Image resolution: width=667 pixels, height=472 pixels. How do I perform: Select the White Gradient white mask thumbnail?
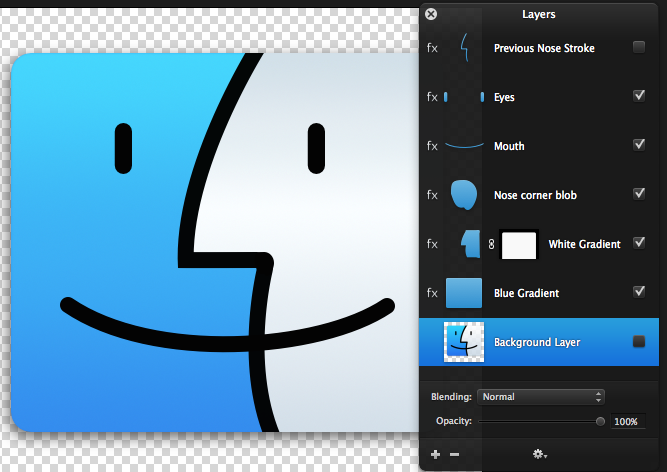click(519, 245)
